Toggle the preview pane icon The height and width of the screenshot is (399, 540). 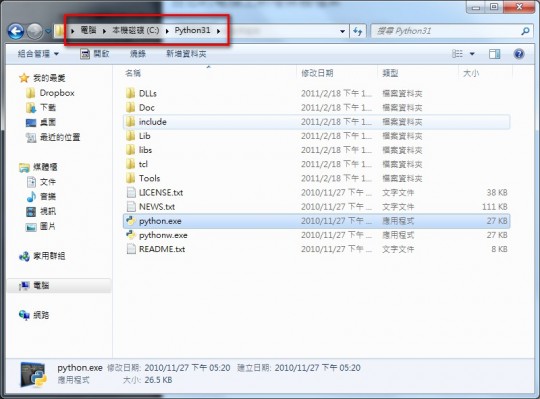(x=495, y=54)
